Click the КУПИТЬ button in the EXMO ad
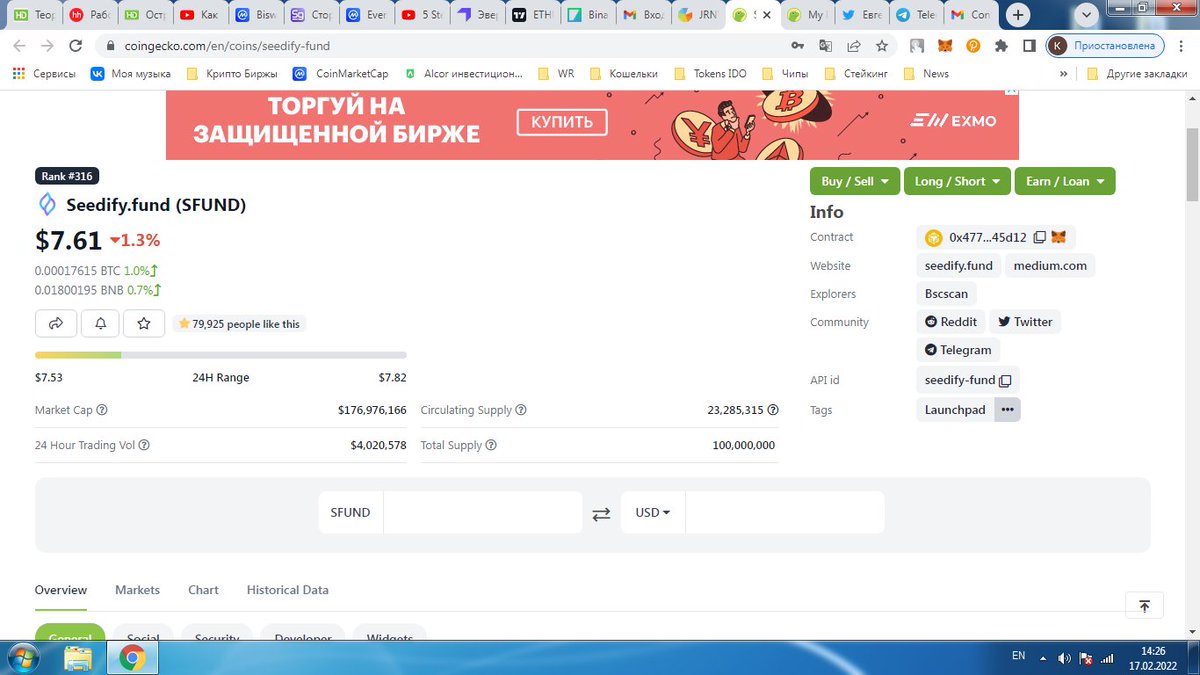 pos(562,122)
